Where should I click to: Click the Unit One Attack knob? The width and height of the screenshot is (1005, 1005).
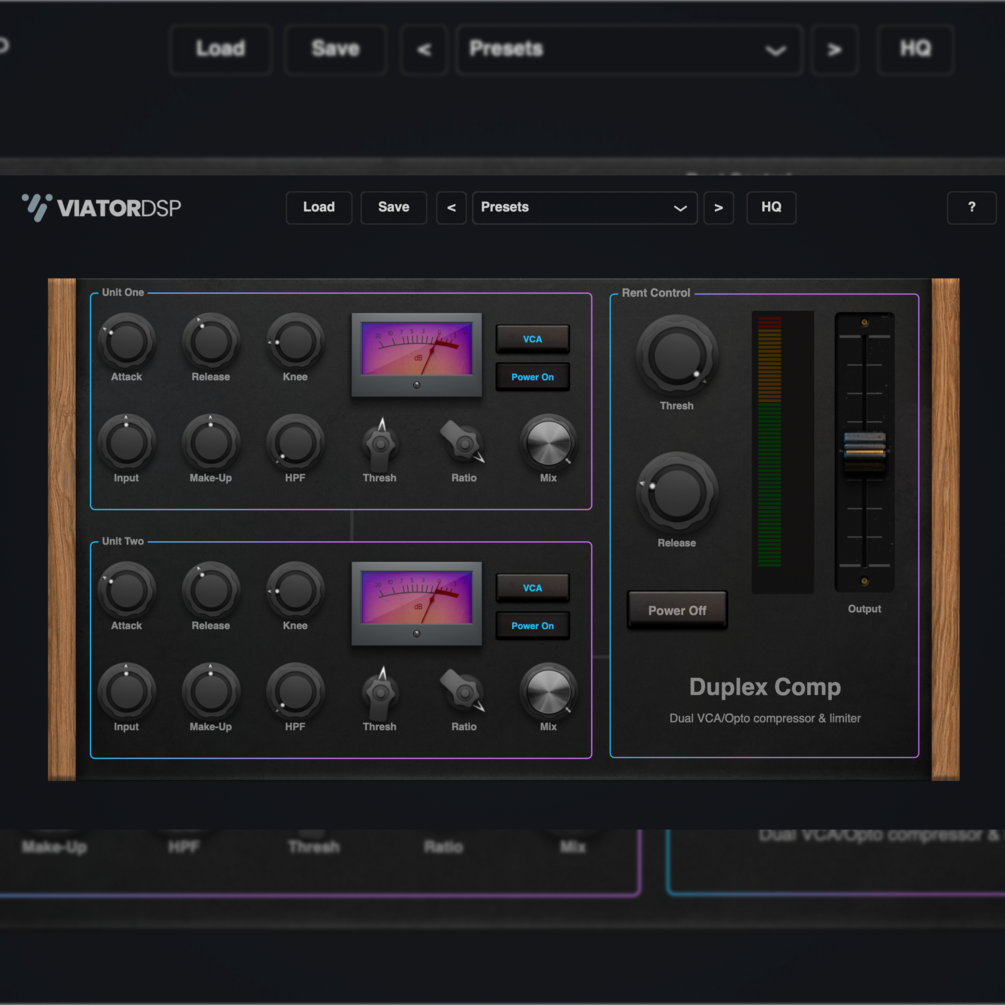tap(126, 342)
